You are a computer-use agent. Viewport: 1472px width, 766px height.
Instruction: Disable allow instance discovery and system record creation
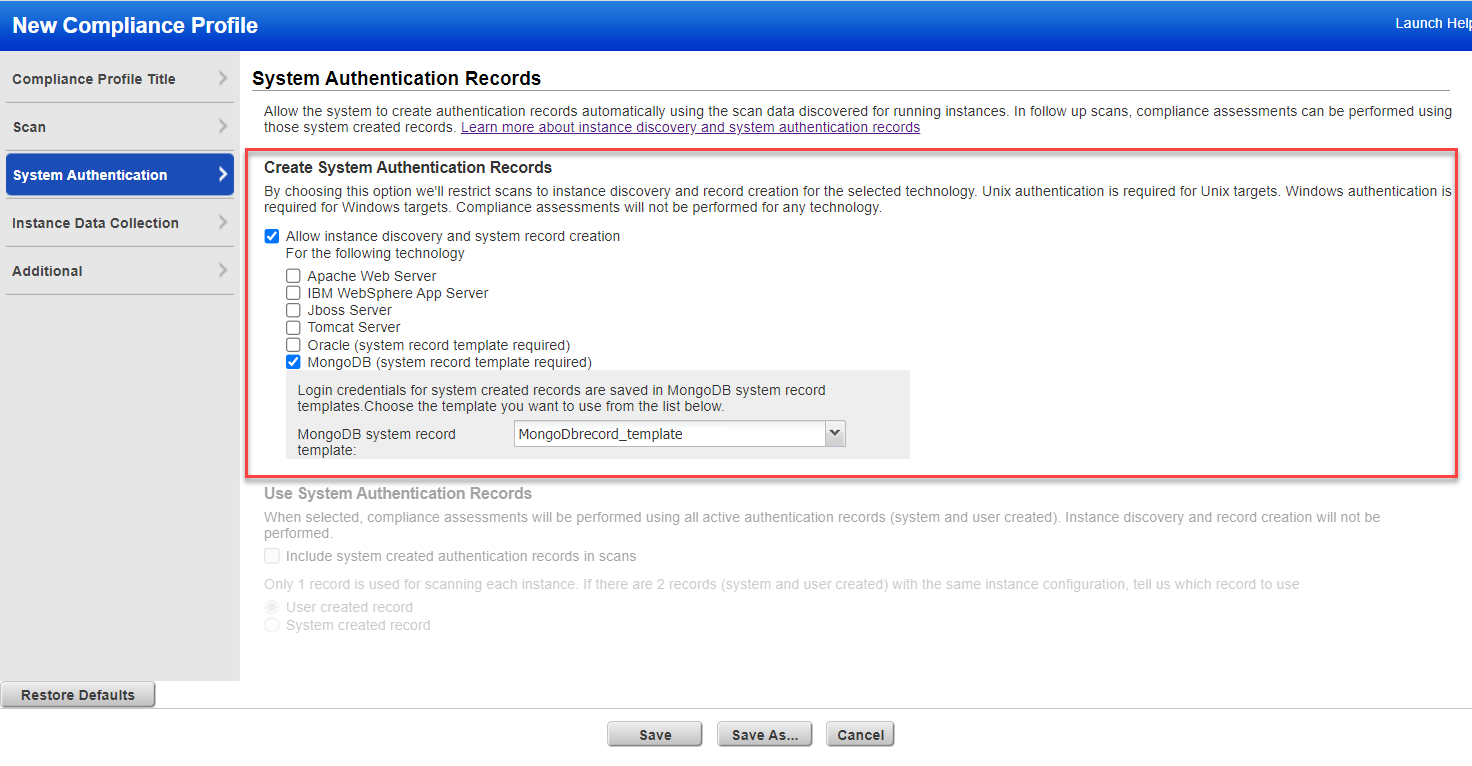point(271,236)
